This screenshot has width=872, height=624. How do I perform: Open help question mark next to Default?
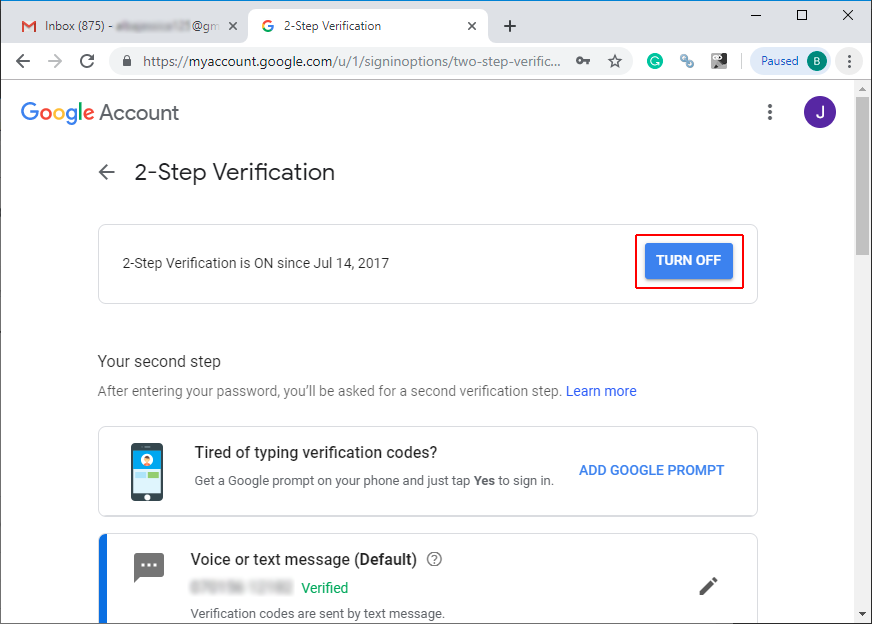tap(434, 559)
